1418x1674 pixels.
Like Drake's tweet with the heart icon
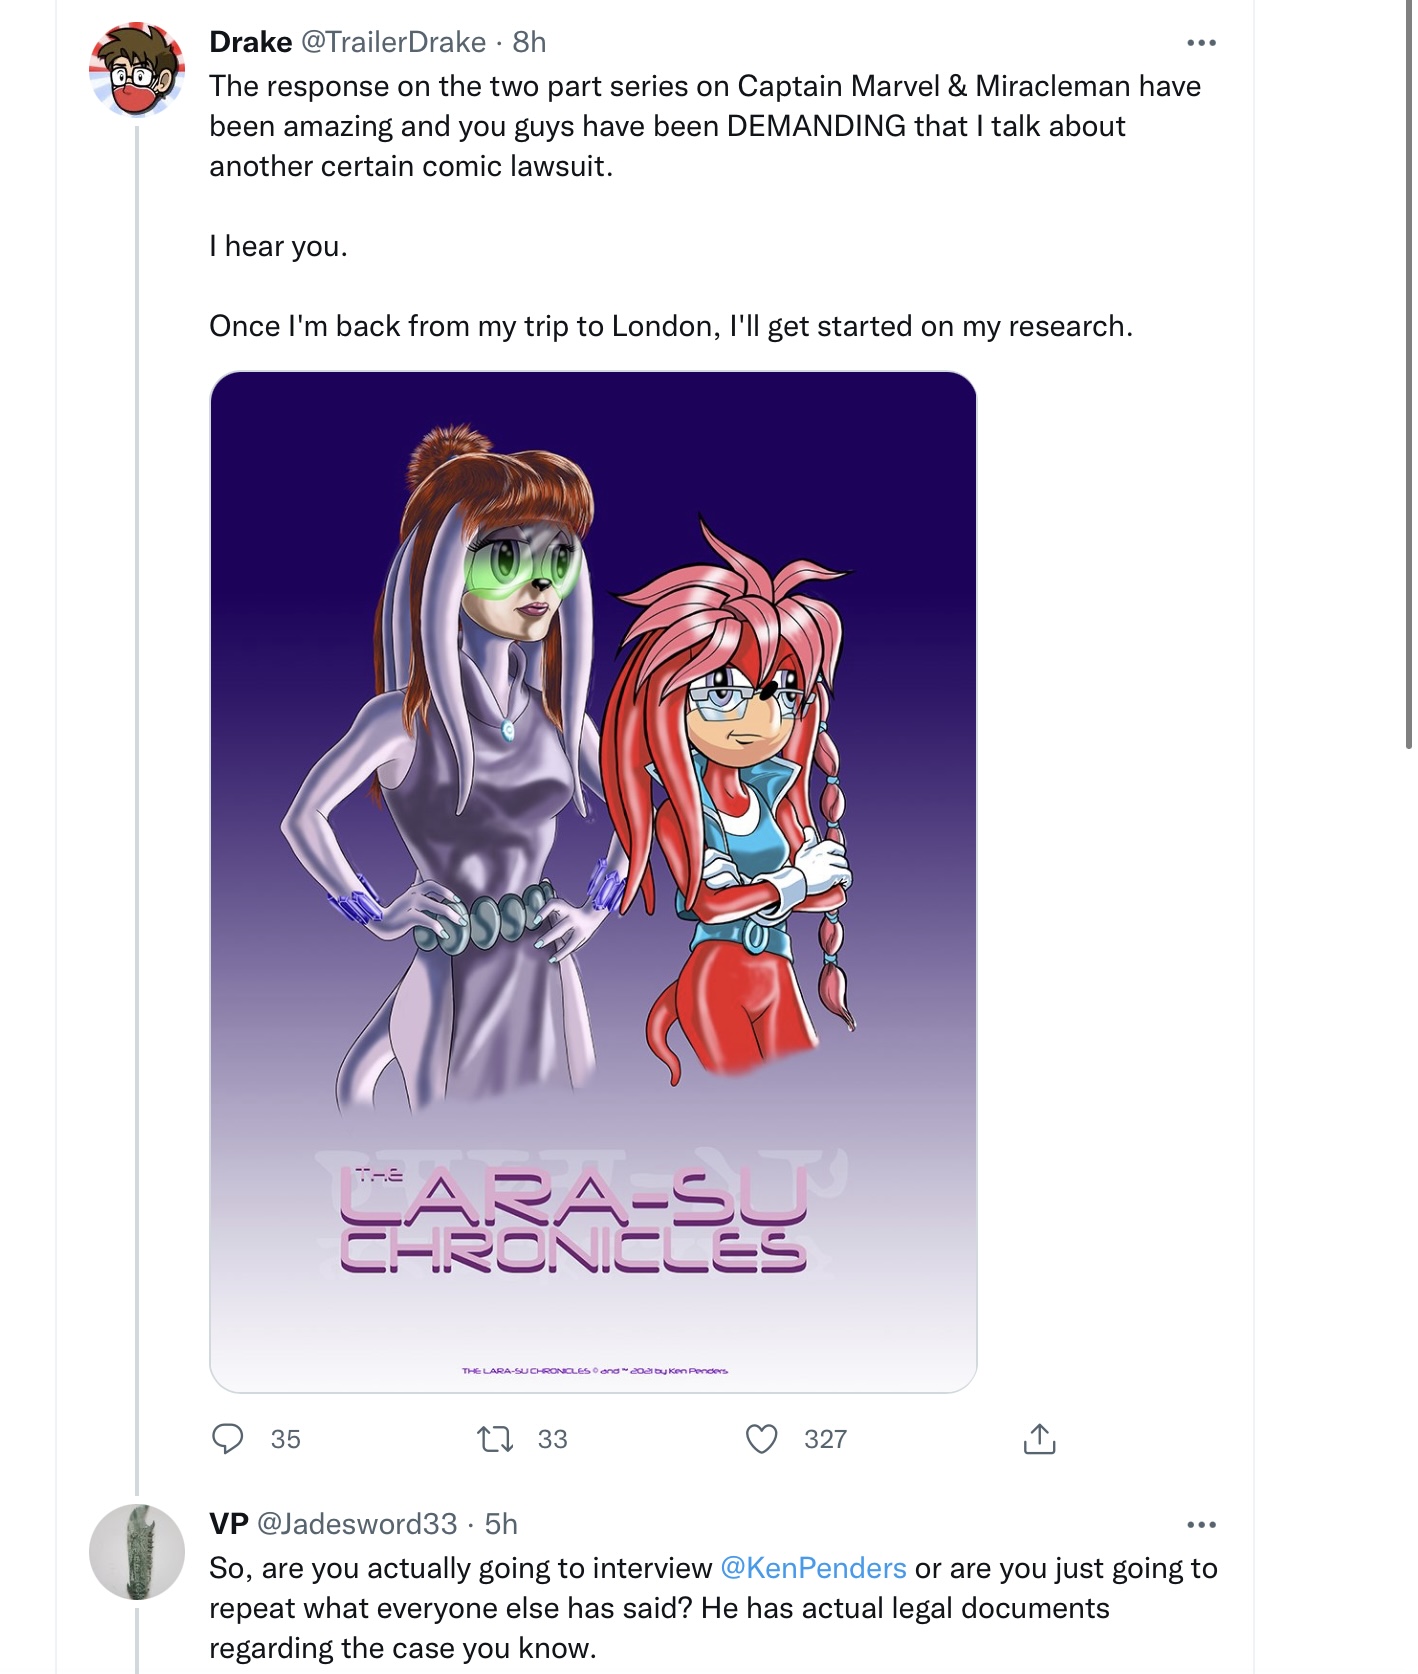coord(761,1439)
